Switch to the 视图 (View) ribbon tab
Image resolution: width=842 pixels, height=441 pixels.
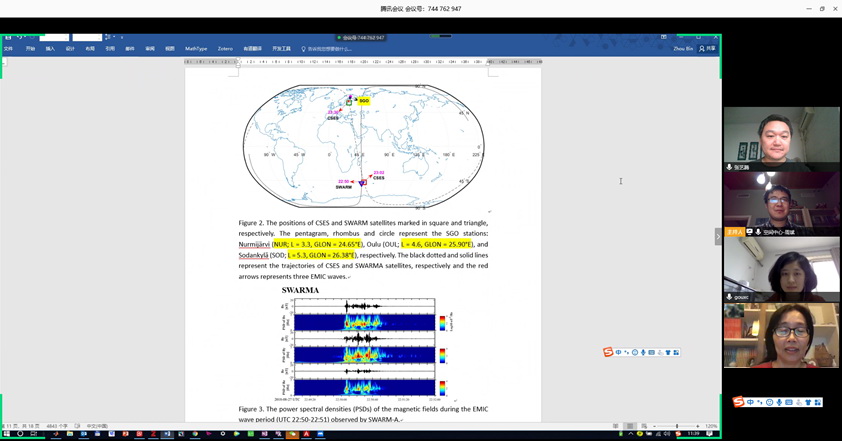pyautogui.click(x=169, y=49)
